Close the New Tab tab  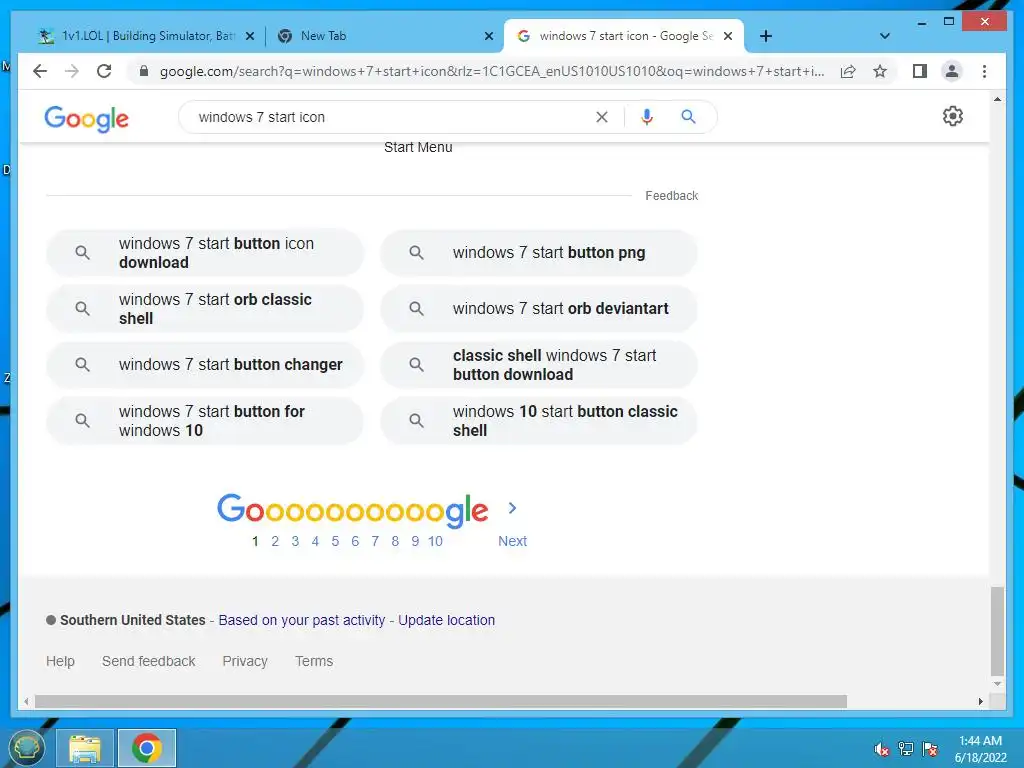point(488,36)
